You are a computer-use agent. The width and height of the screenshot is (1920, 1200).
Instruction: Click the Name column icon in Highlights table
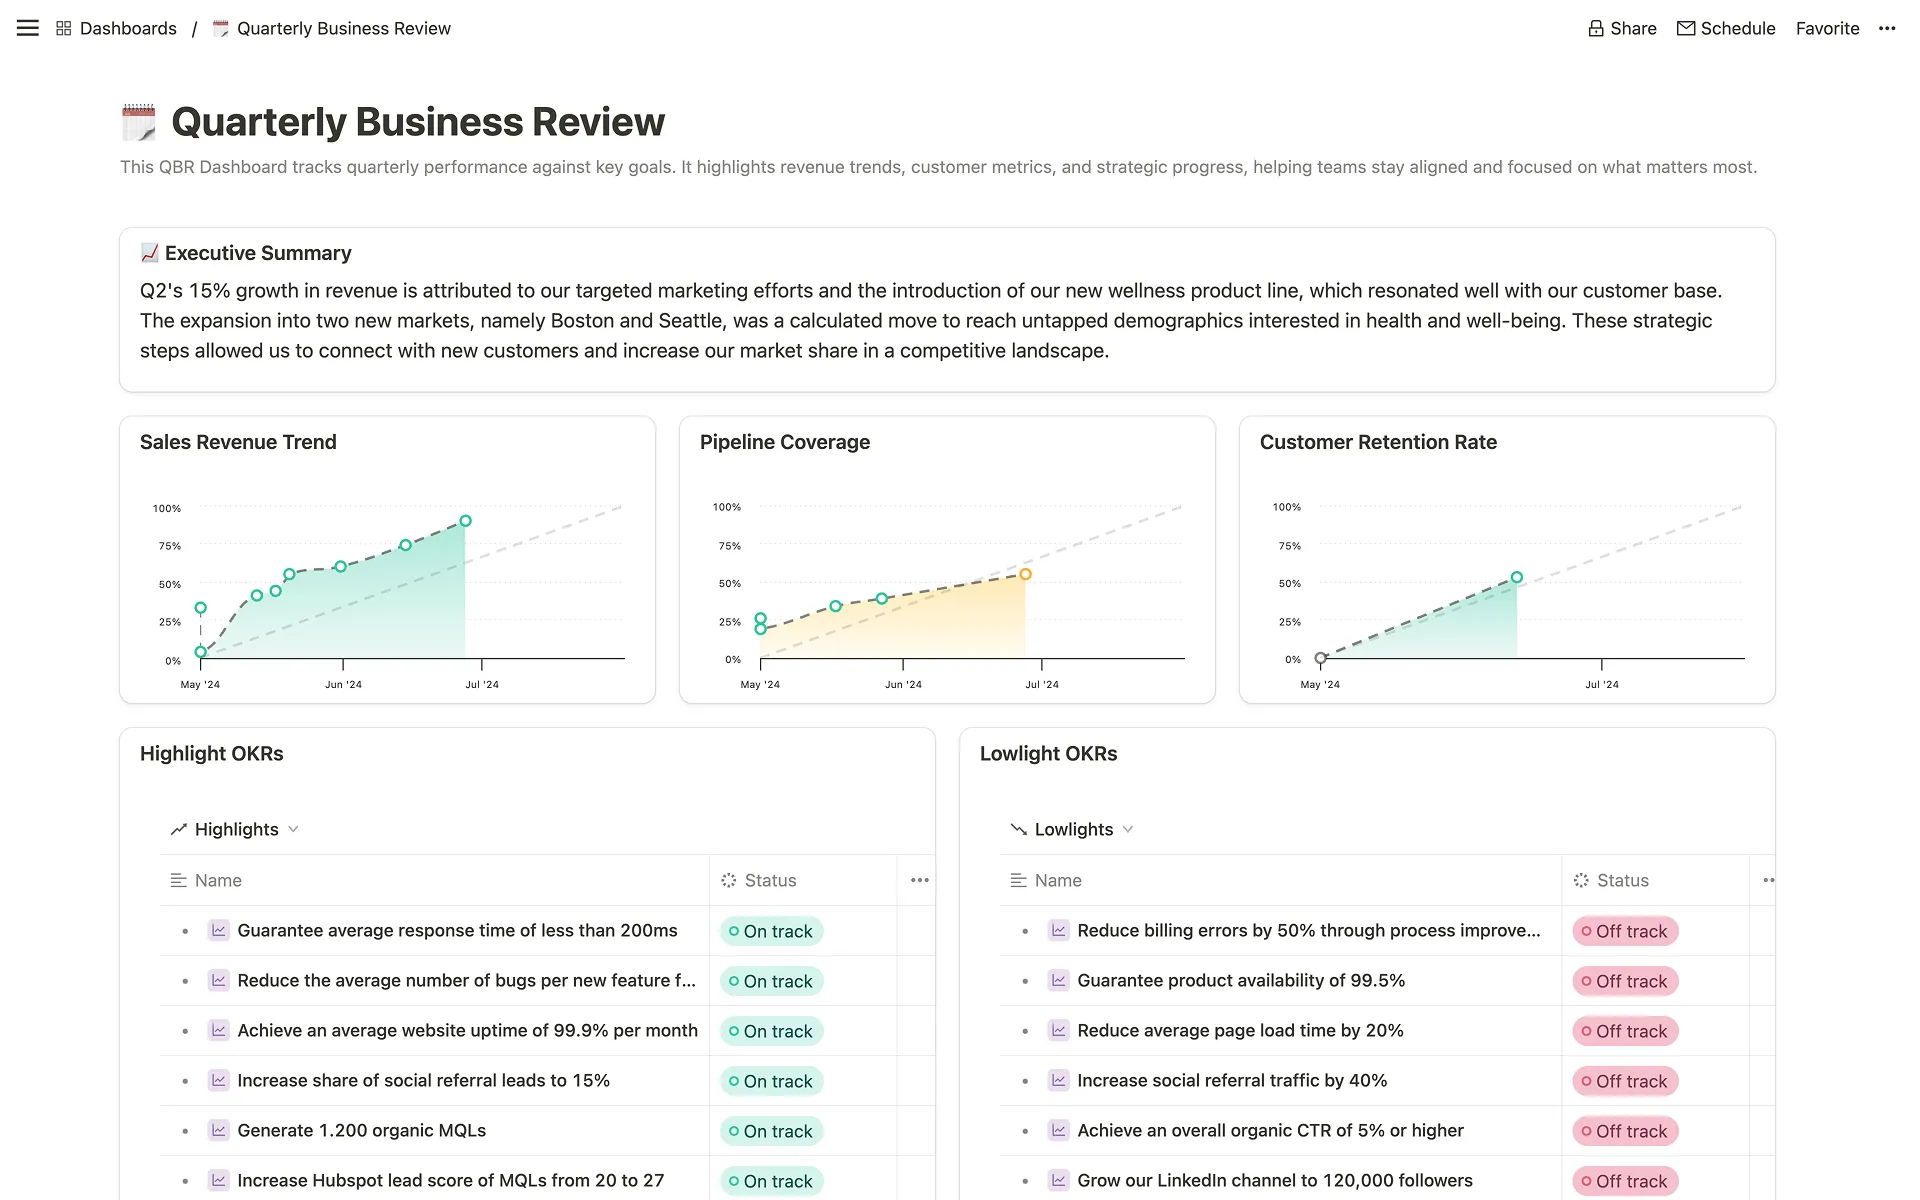(179, 880)
